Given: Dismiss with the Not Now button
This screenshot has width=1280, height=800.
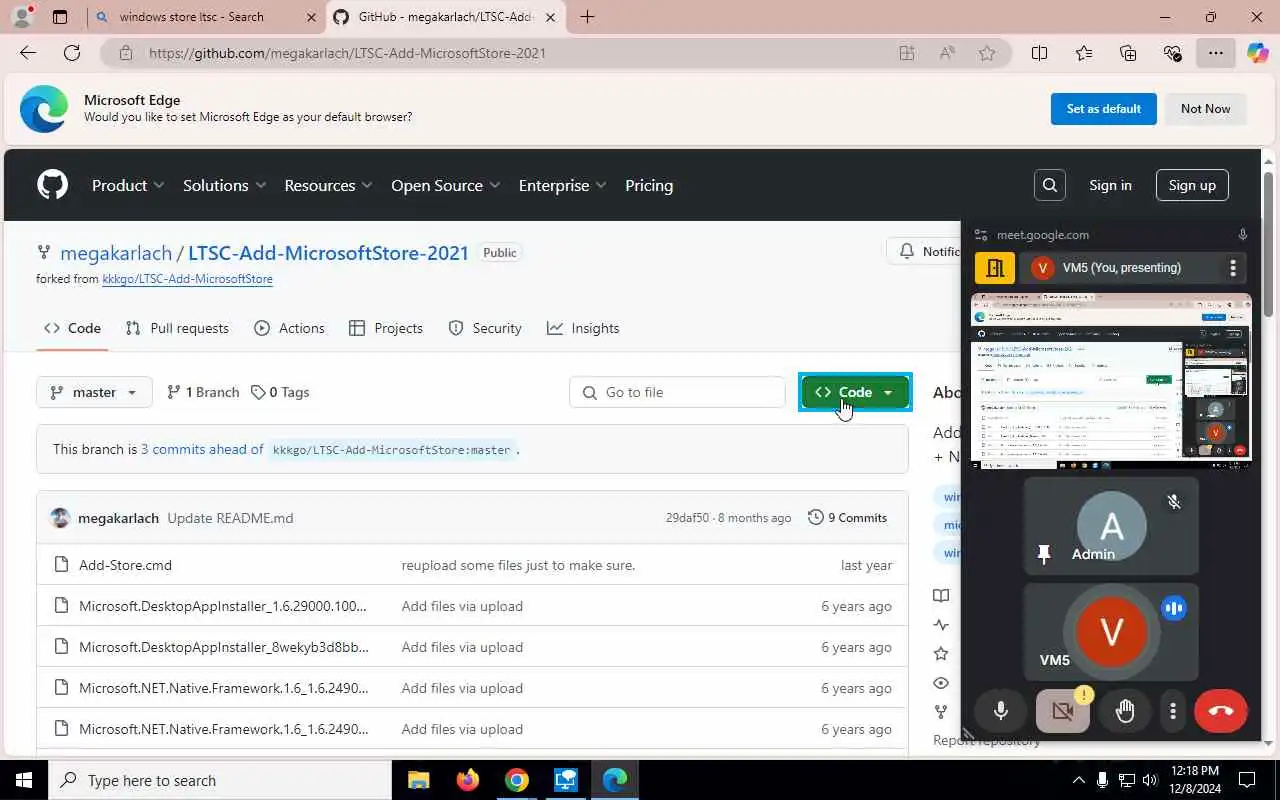Looking at the screenshot, I should [x=1205, y=109].
